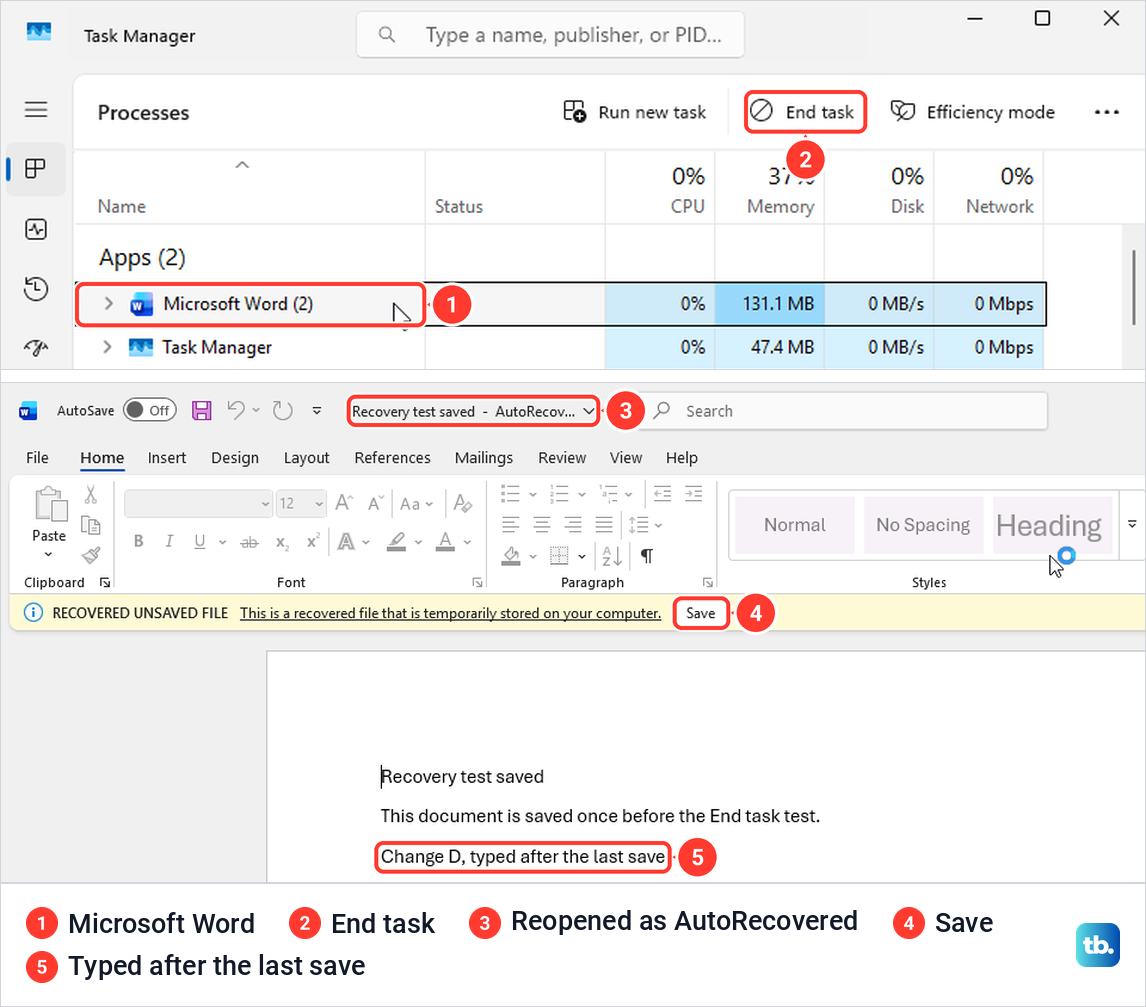The image size is (1146, 1007).
Task: Switch to the Review tab
Action: (562, 457)
